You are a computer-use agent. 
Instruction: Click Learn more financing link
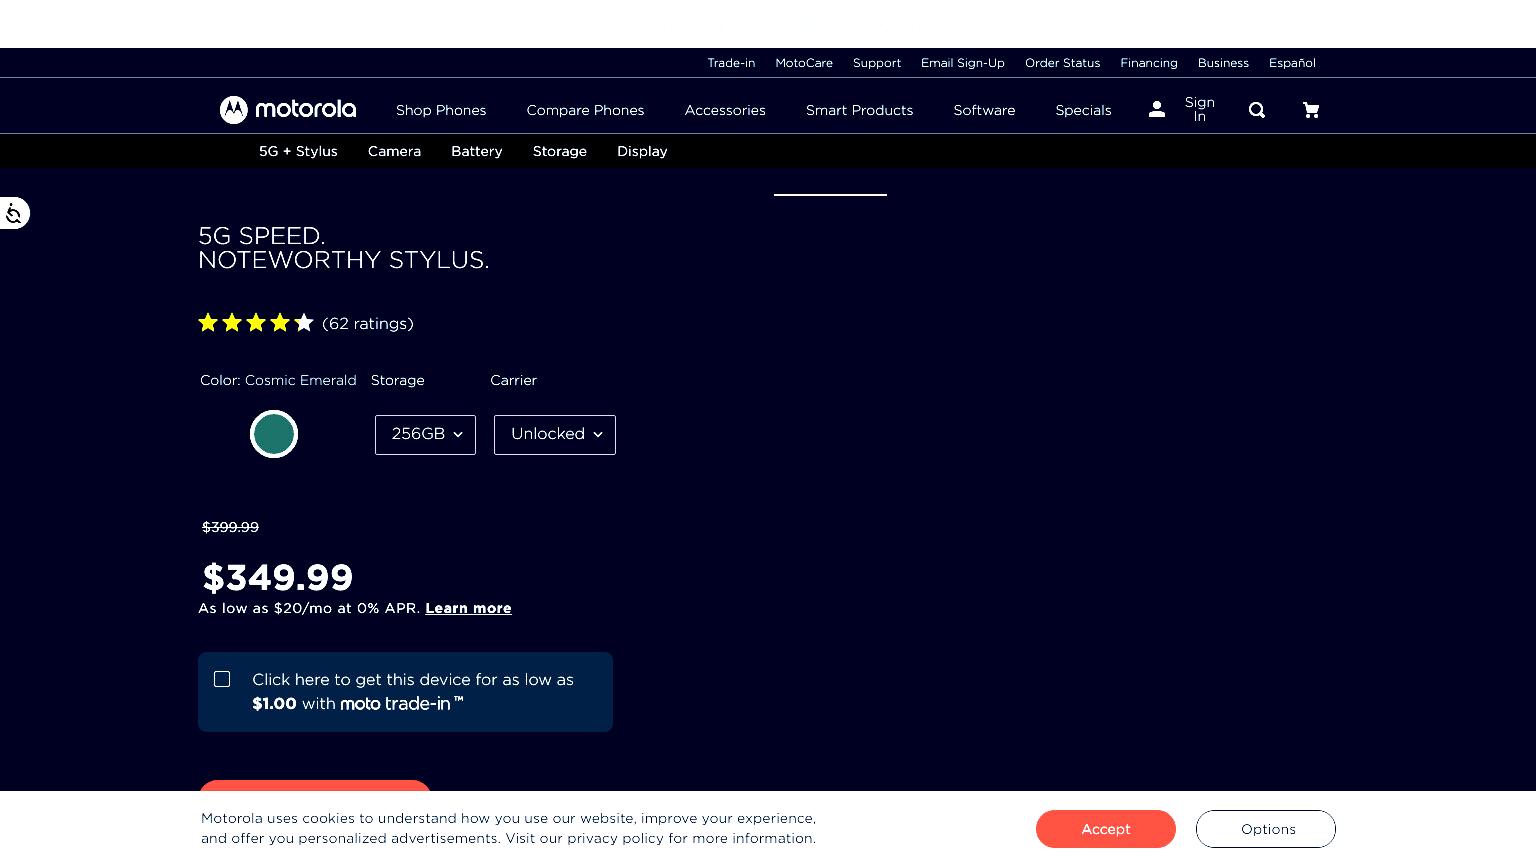468,608
